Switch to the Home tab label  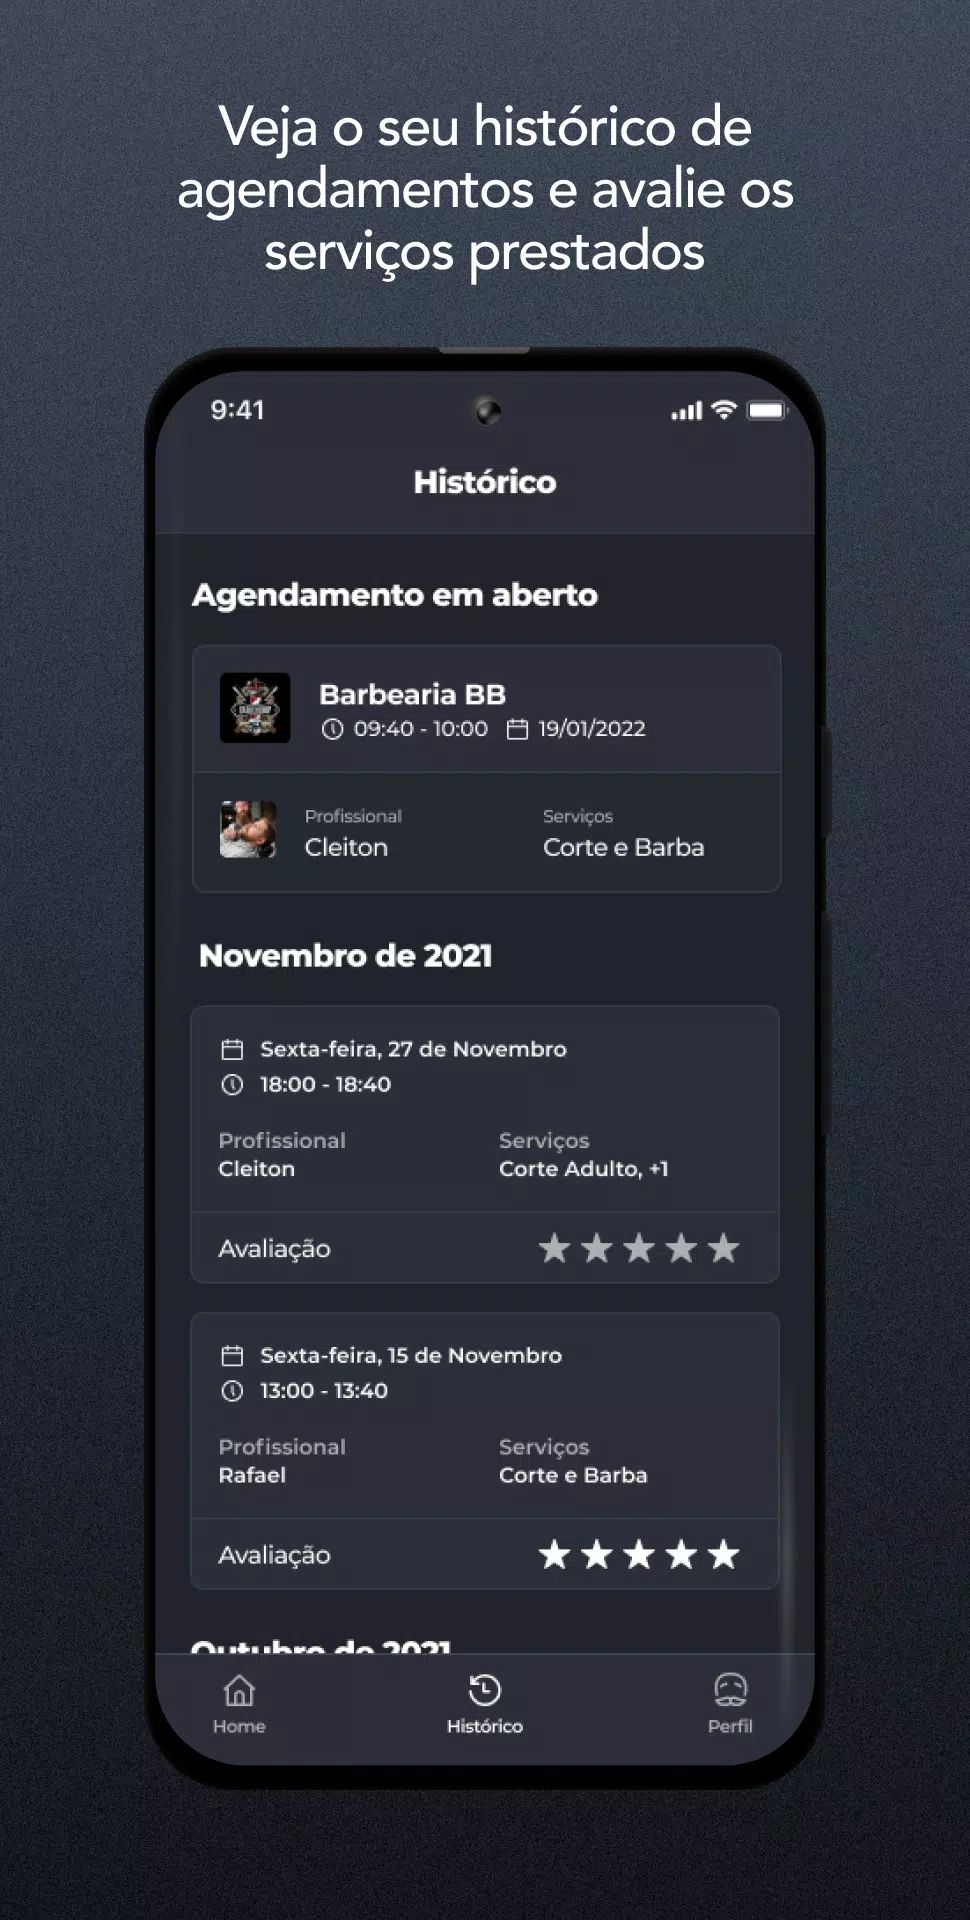[239, 1727]
